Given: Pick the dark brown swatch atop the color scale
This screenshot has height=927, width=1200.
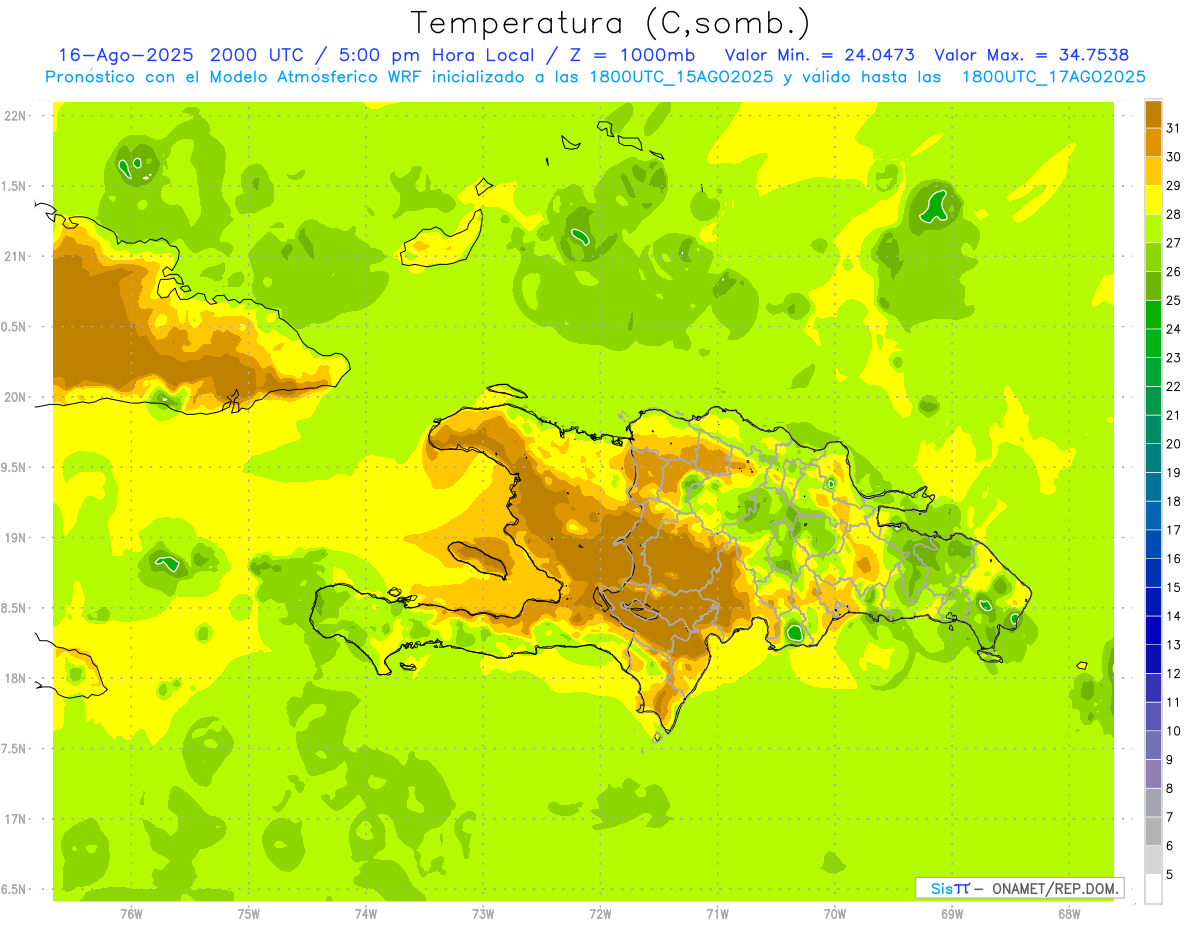Looking at the screenshot, I should pos(1153,114).
